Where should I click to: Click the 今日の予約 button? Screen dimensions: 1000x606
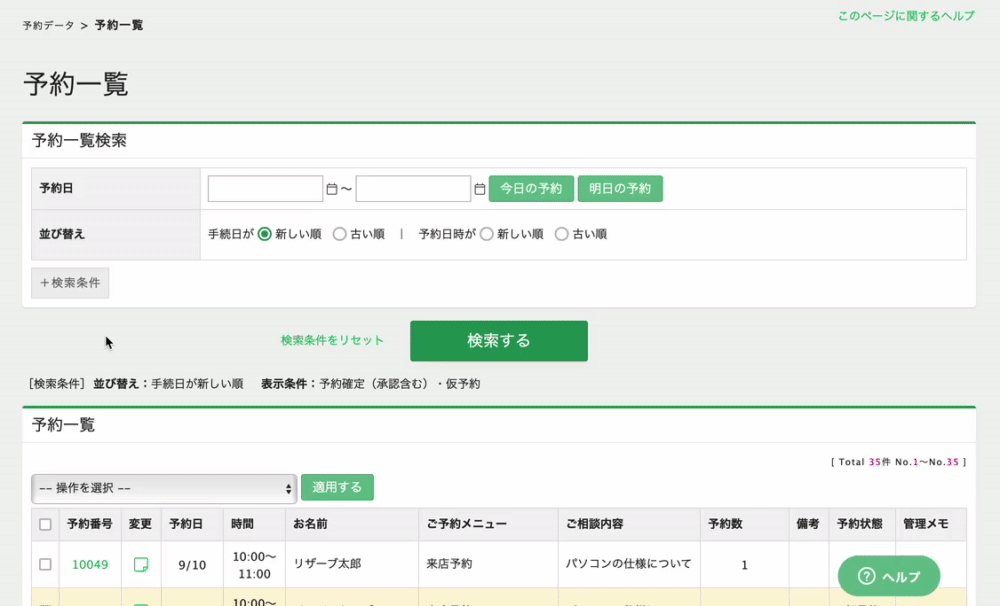(x=531, y=189)
